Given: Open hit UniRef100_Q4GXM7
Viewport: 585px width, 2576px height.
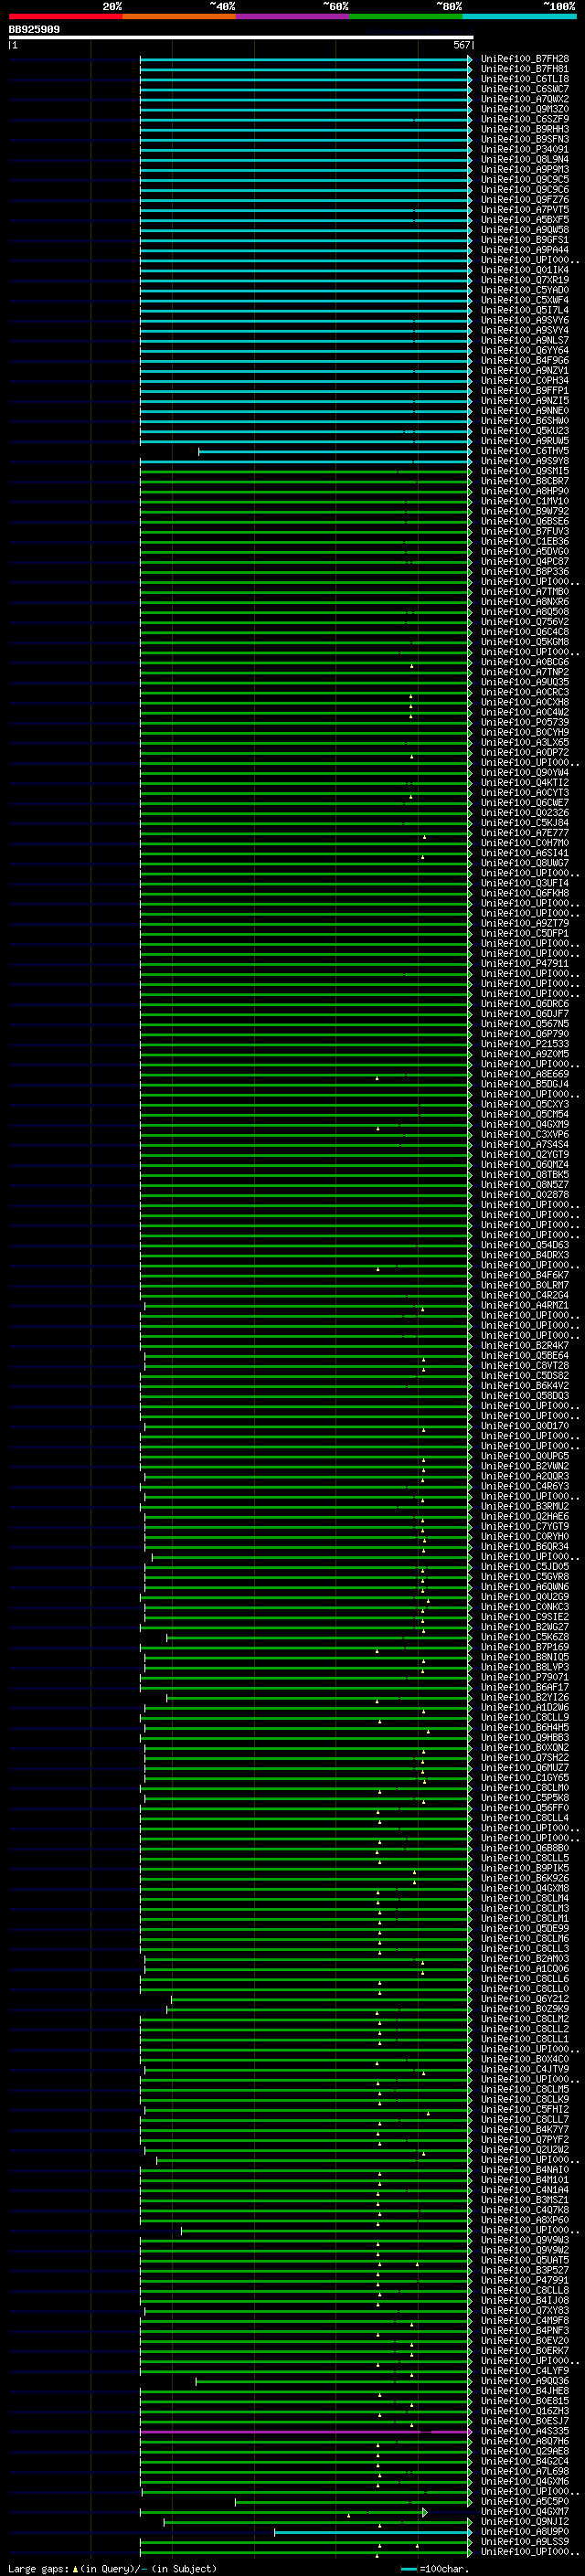Looking at the screenshot, I should point(524,2511).
